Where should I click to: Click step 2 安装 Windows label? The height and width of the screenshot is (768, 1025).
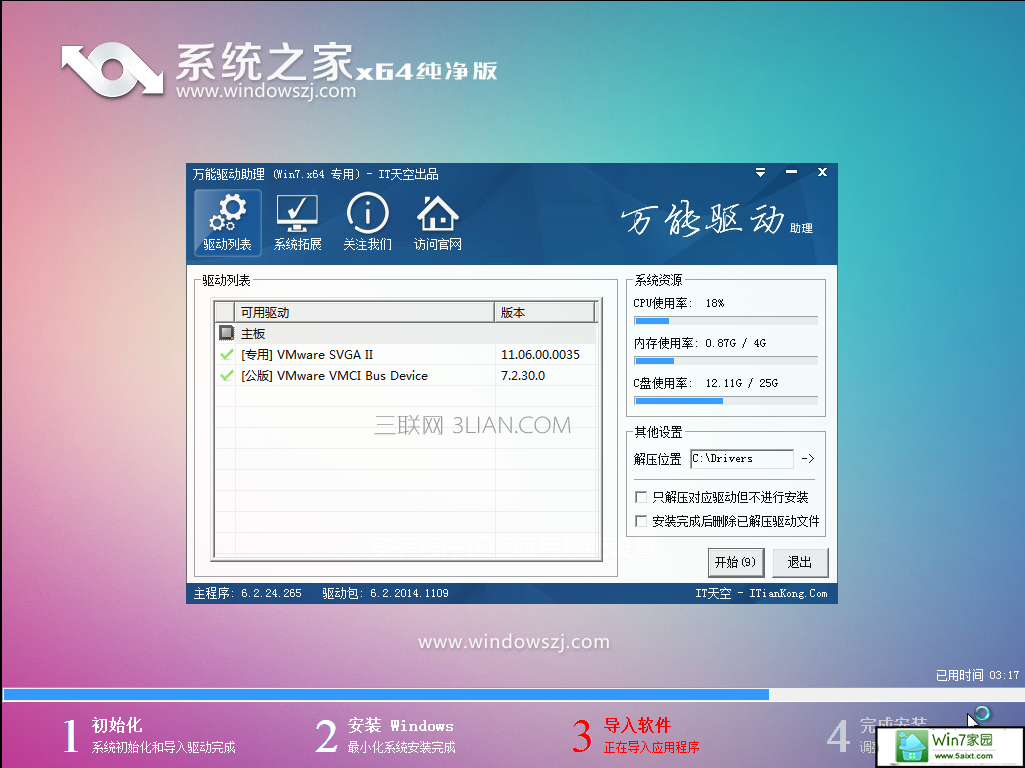(401, 725)
